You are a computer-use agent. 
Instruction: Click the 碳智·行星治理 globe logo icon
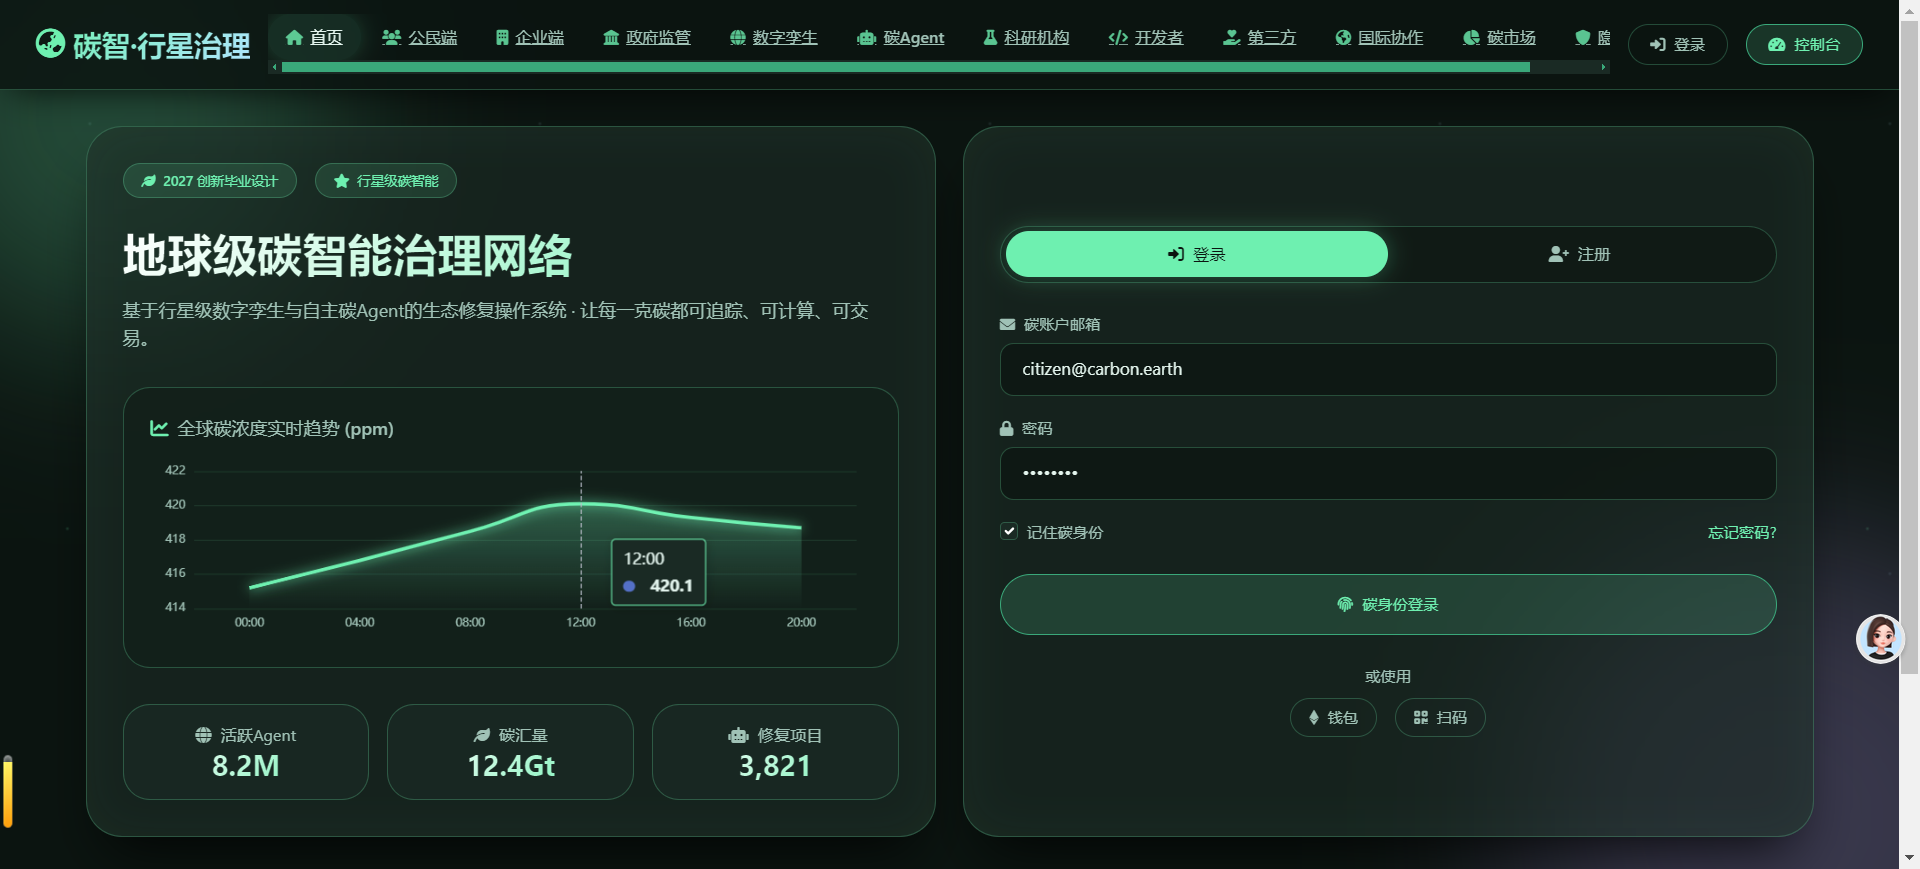point(50,44)
